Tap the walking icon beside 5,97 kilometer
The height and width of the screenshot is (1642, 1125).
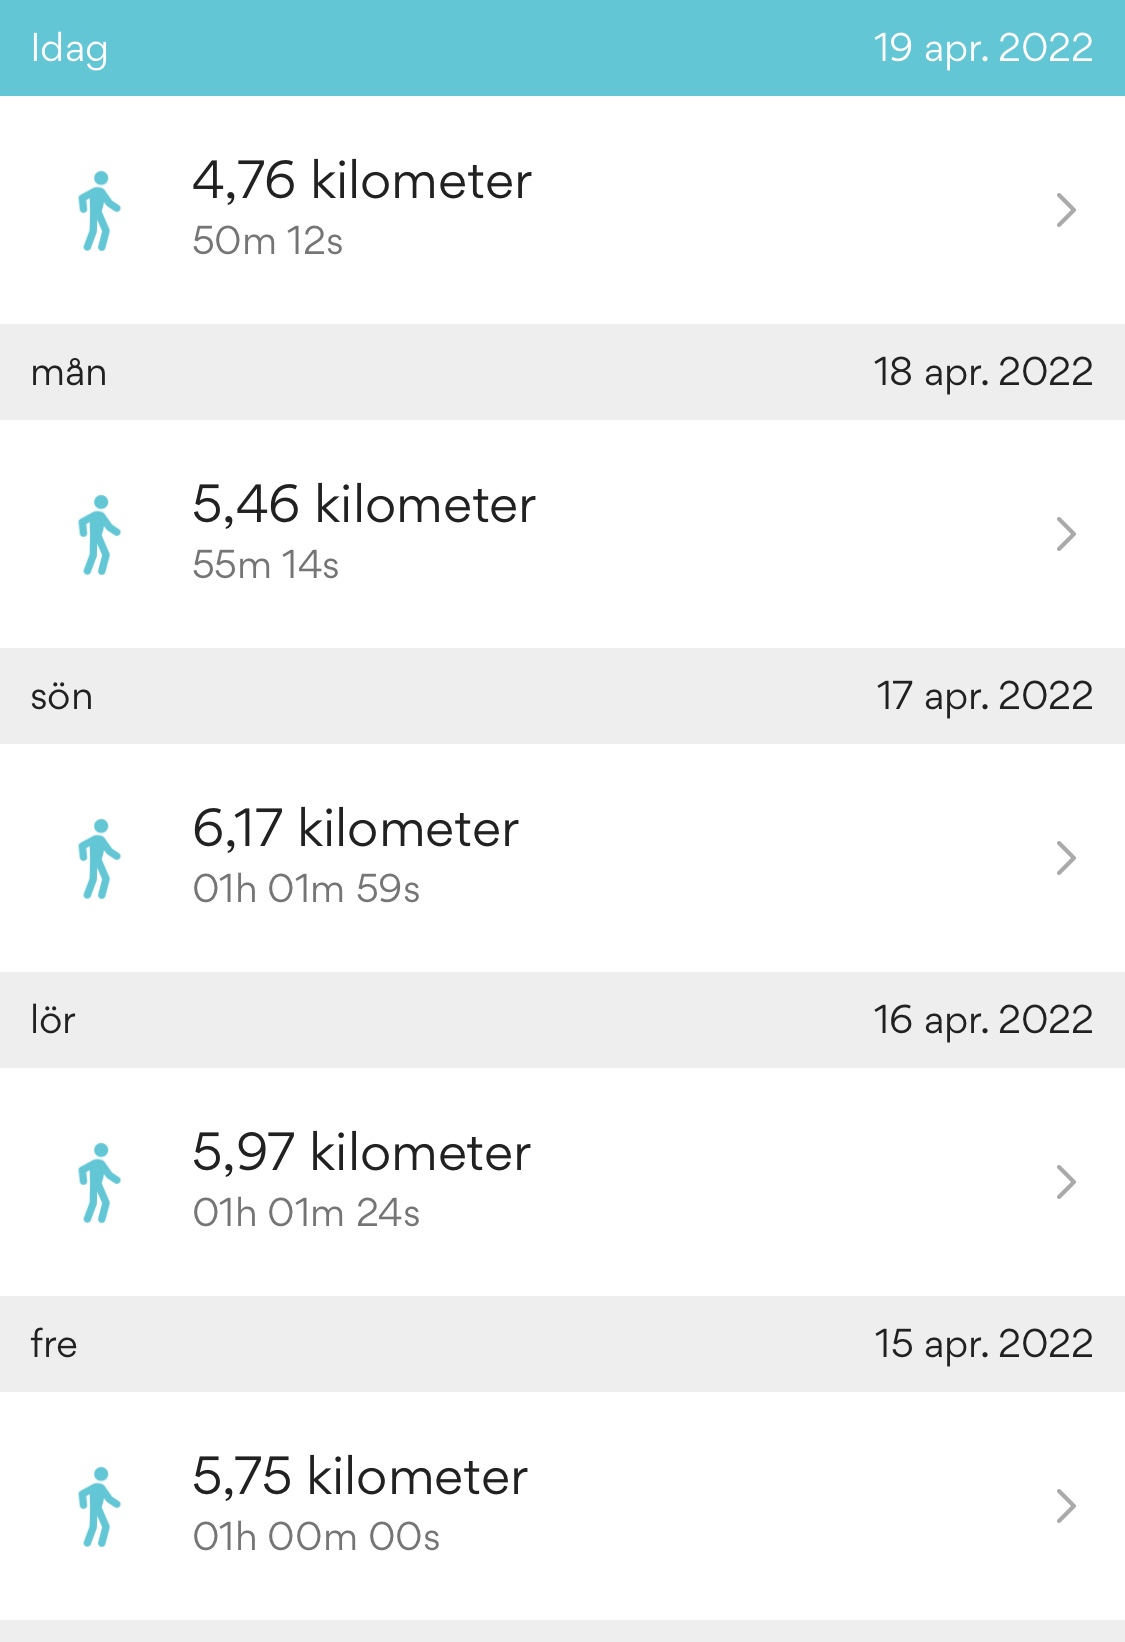pyautogui.click(x=99, y=1183)
